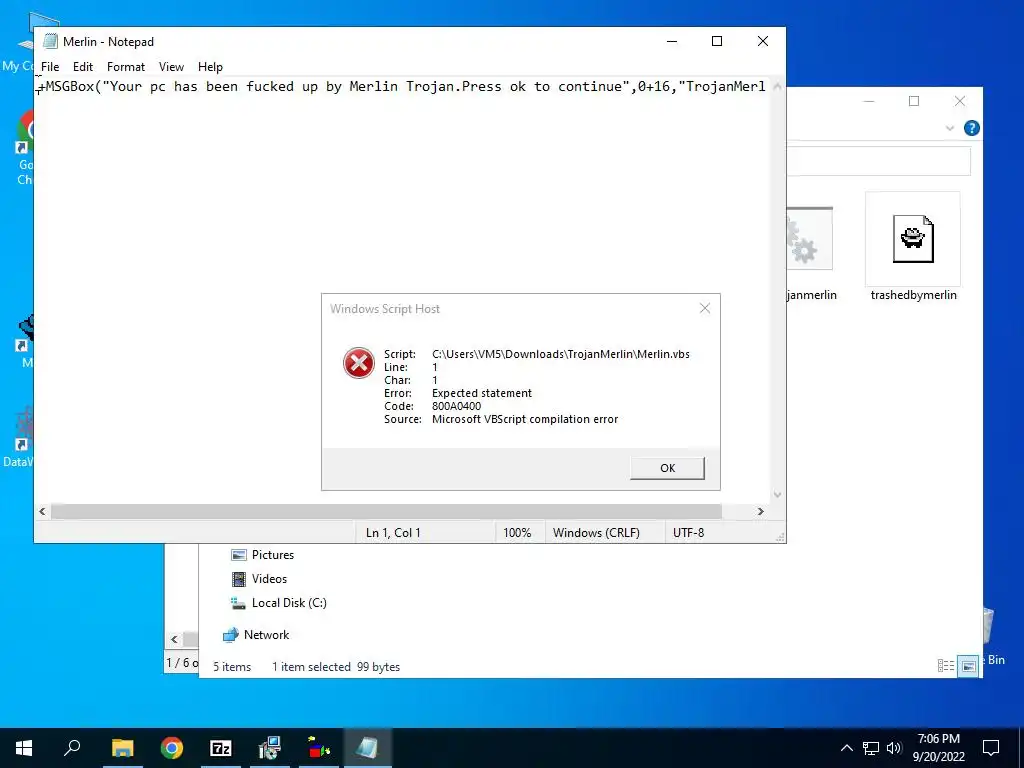Click OK in the Windows Script Host dialog
The height and width of the screenshot is (768, 1024).
click(667, 468)
